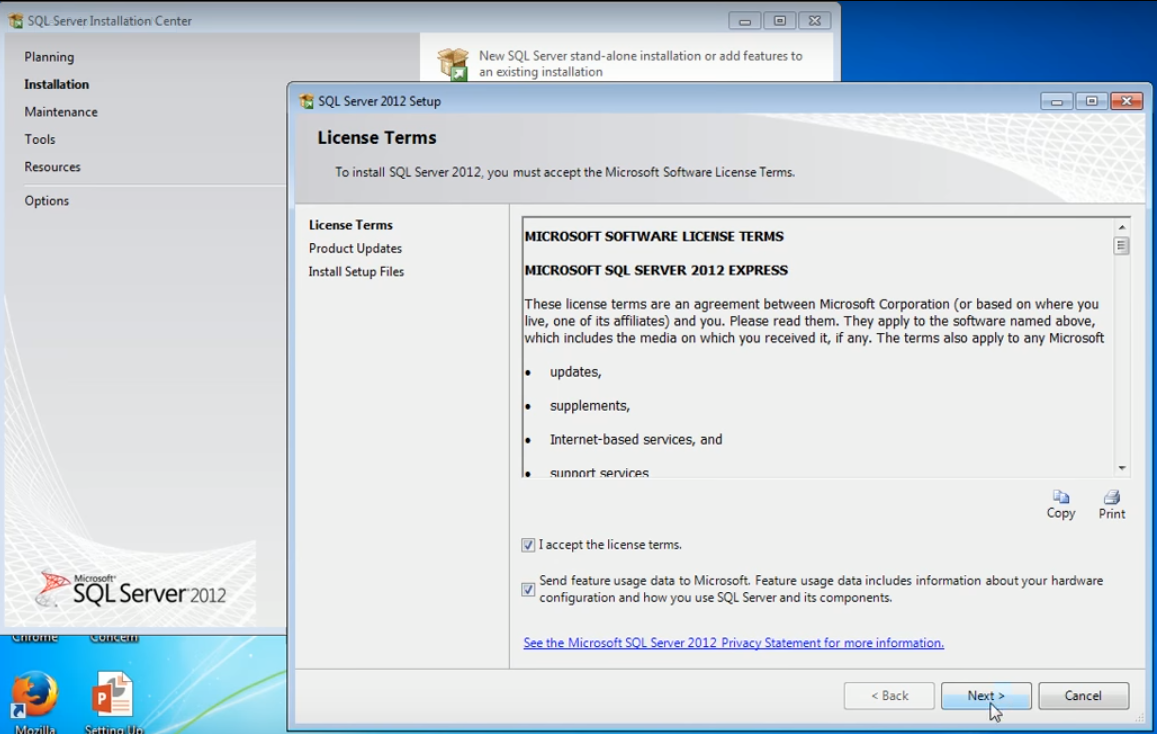Click the Print label under the printer icon

1111,513
